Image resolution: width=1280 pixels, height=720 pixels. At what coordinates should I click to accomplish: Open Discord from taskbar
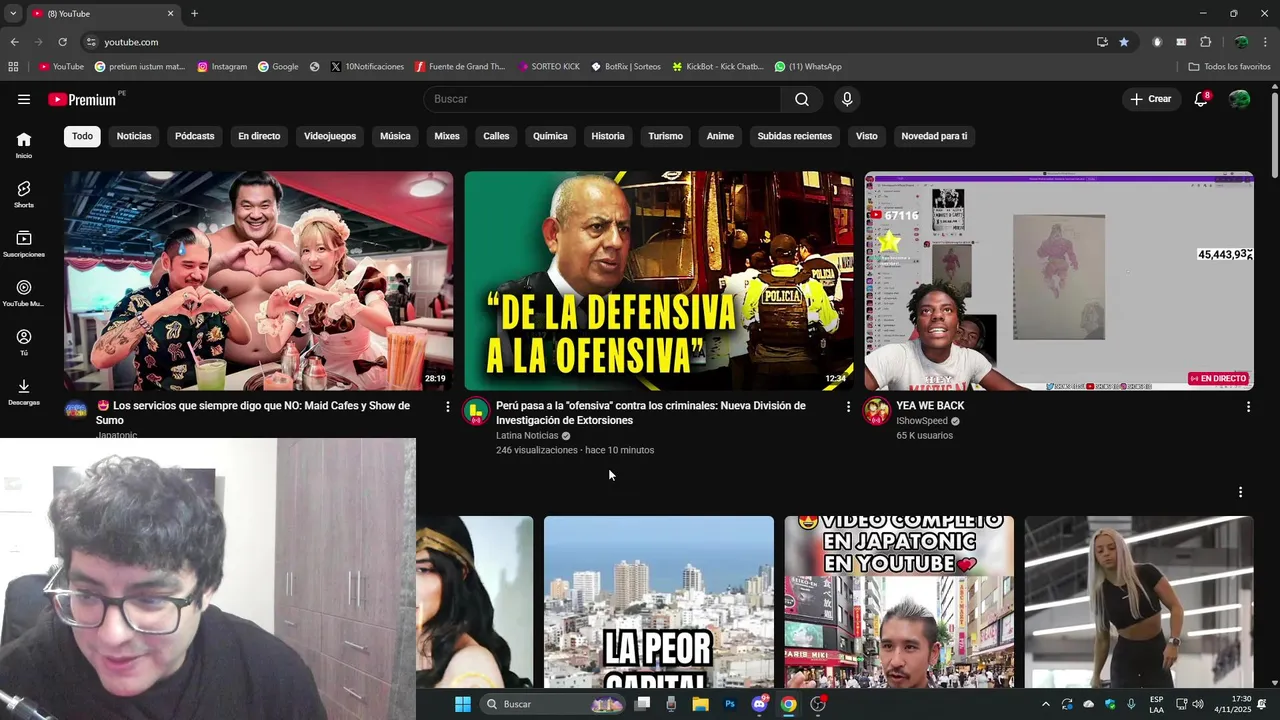[759, 704]
